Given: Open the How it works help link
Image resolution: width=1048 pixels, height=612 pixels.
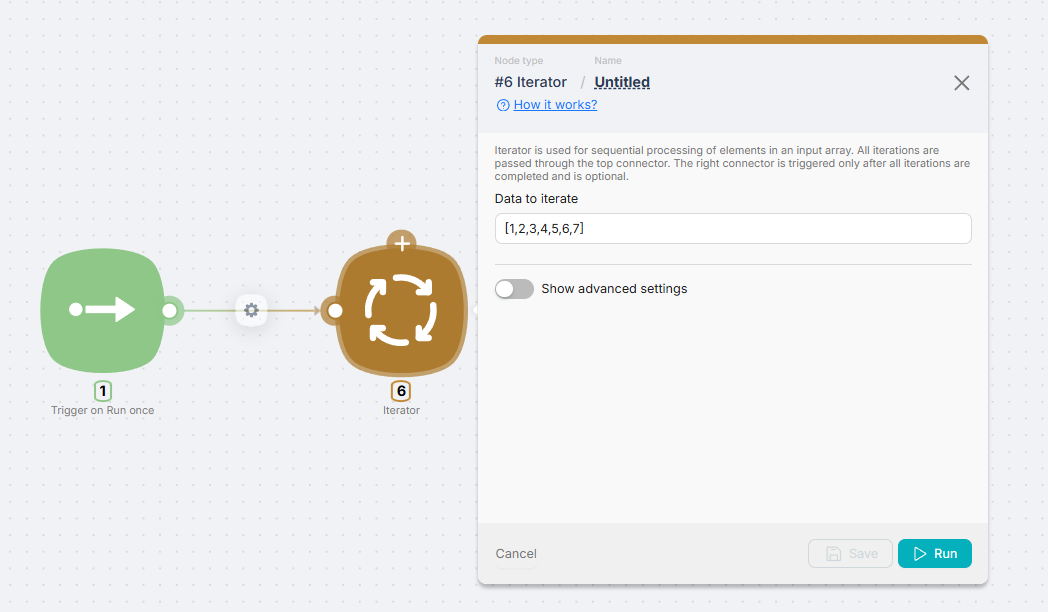Looking at the screenshot, I should (554, 104).
